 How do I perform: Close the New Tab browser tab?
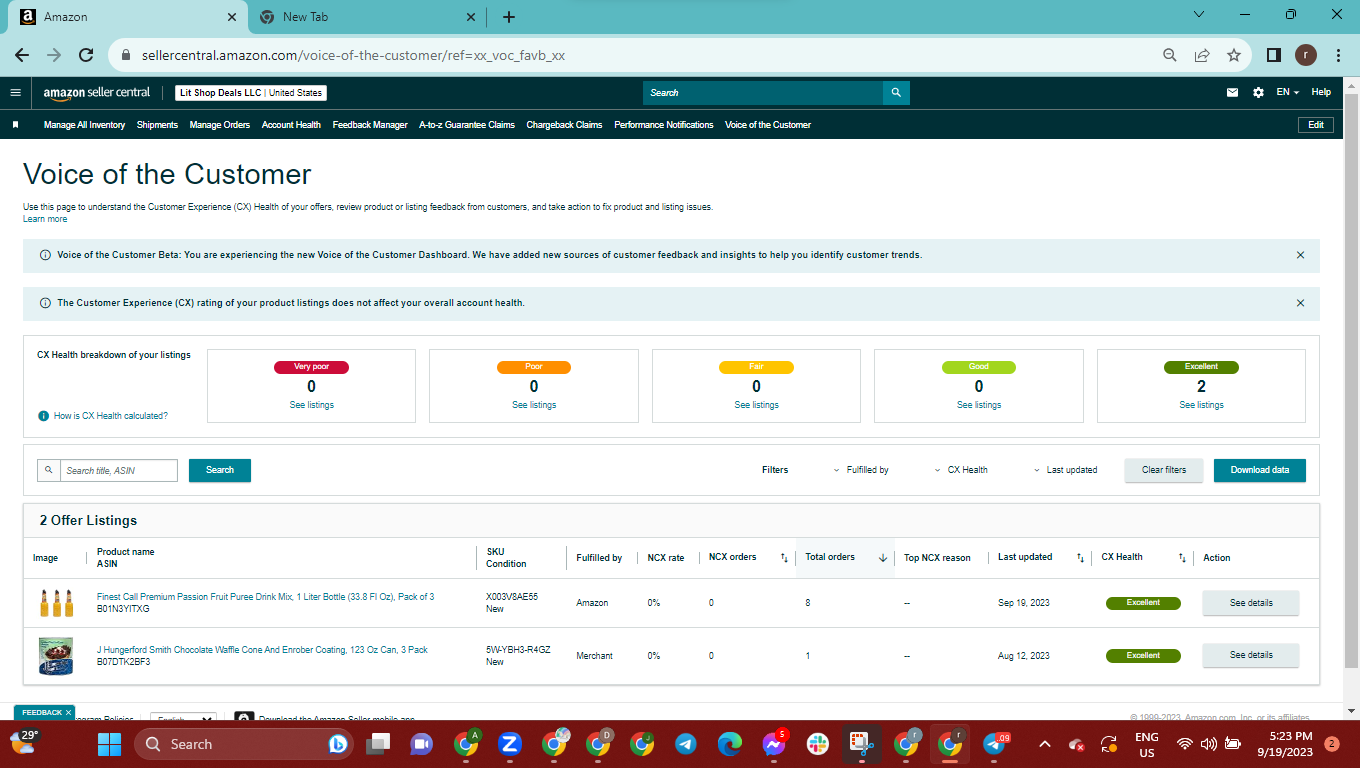[471, 17]
